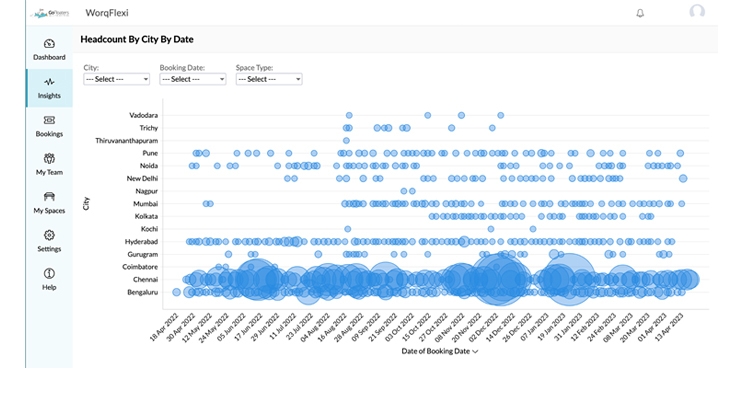Click the Dashboard gauge icon

[49, 44]
